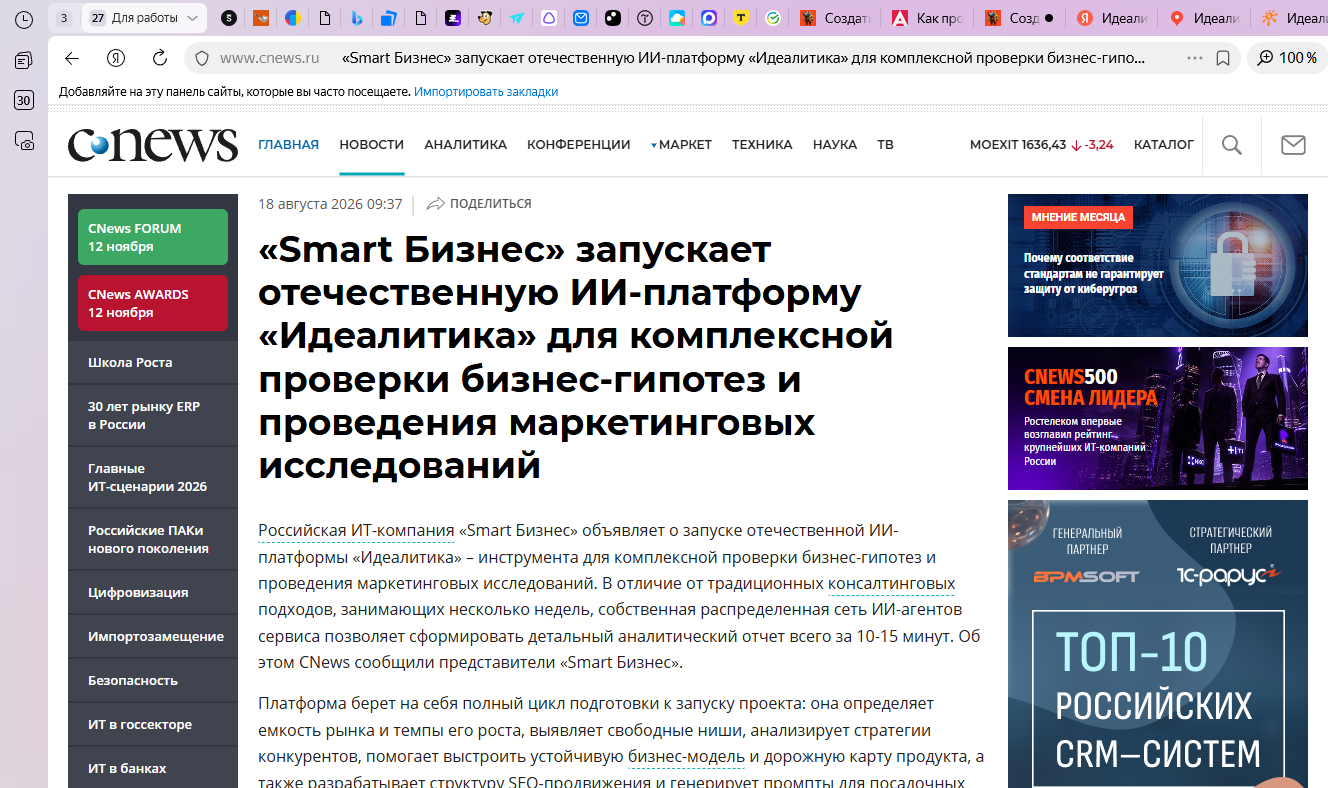Expand the Для работы tab group
Viewport: 1328px width, 788px height.
[x=144, y=18]
